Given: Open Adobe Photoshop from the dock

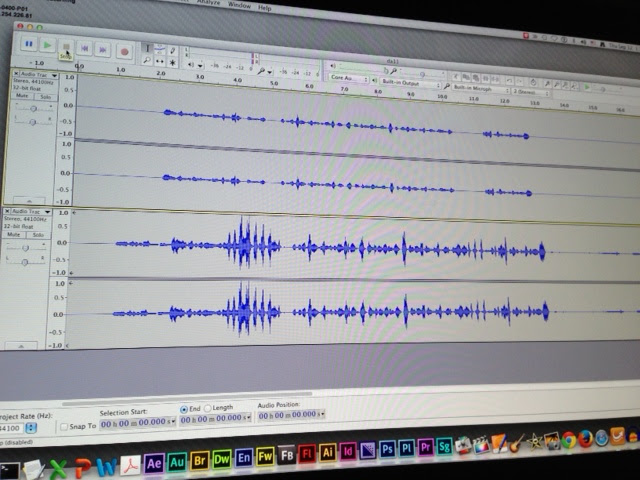Looking at the screenshot, I should (x=387, y=449).
